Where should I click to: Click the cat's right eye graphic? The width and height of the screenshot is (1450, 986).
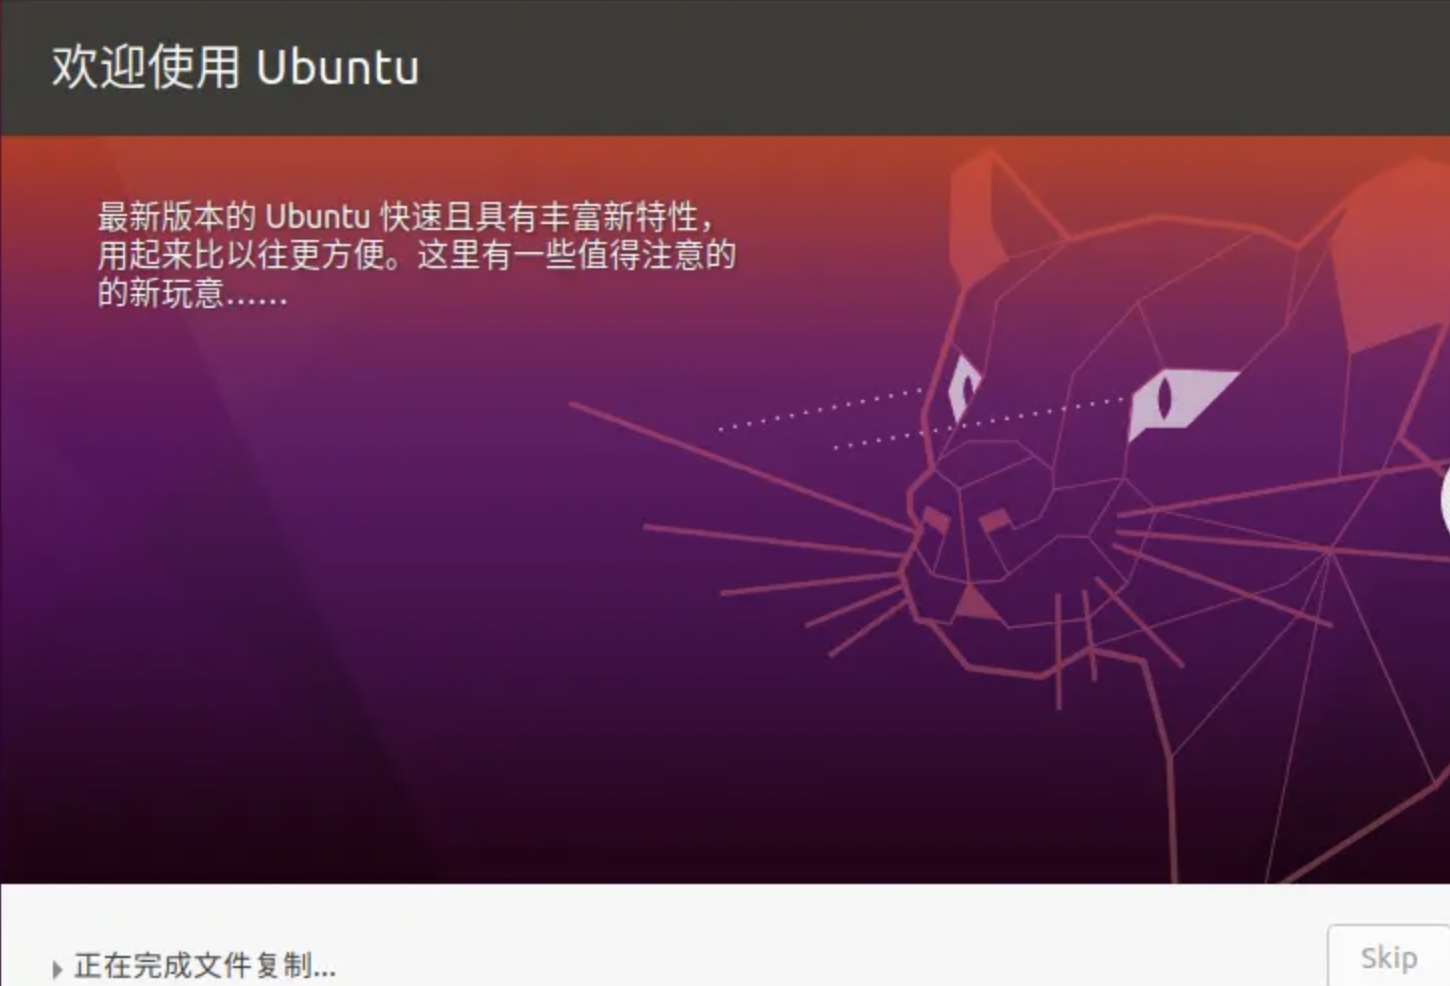(1180, 402)
